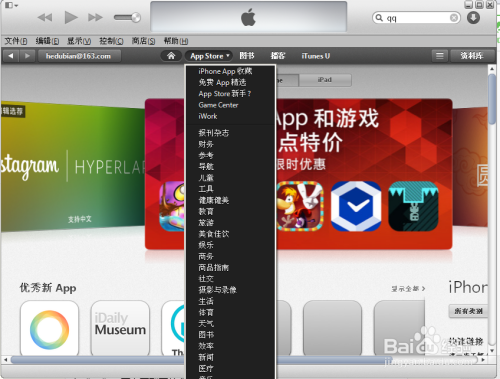Open the 帮助 menu
This screenshot has width=500, height=379.
176,41
